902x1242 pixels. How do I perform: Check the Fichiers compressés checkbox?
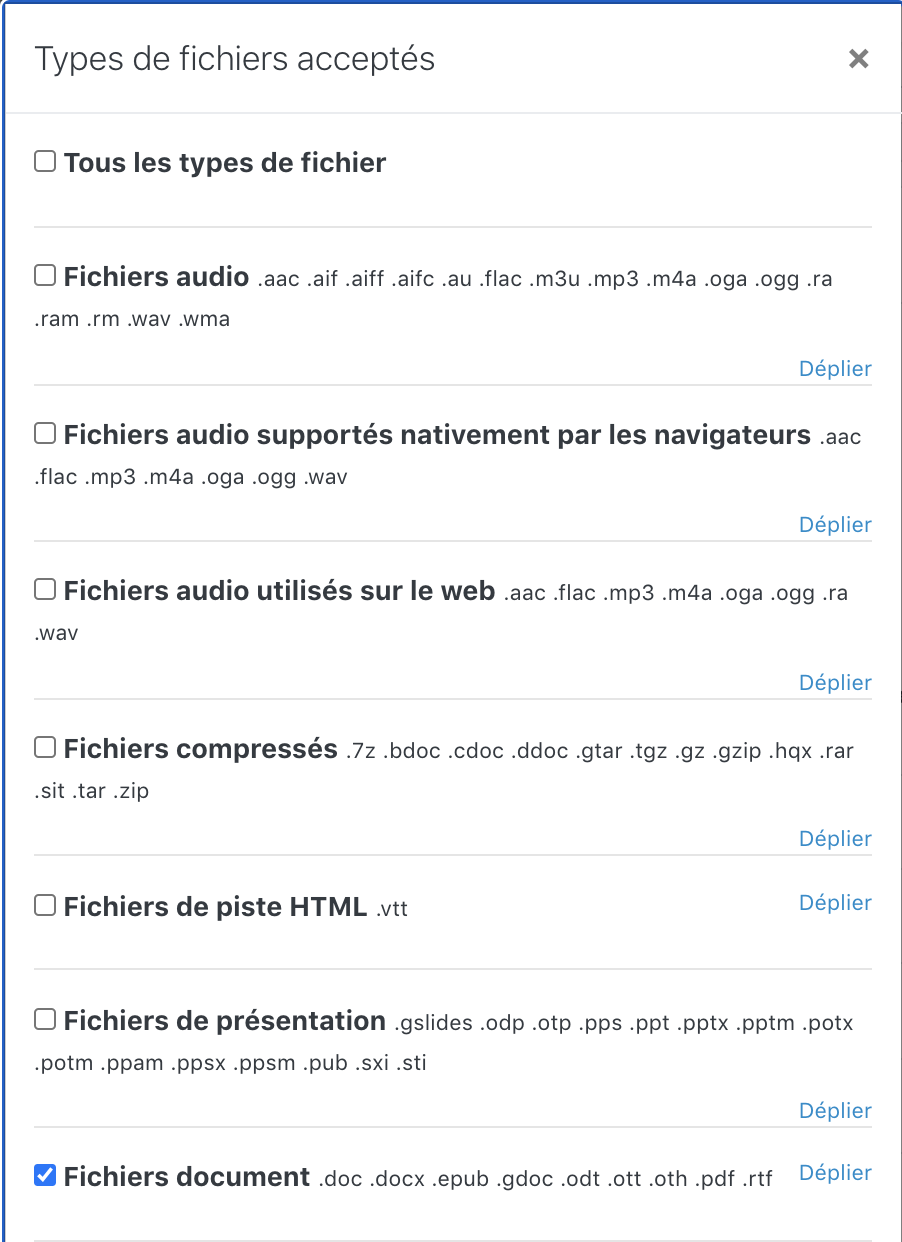point(45,747)
